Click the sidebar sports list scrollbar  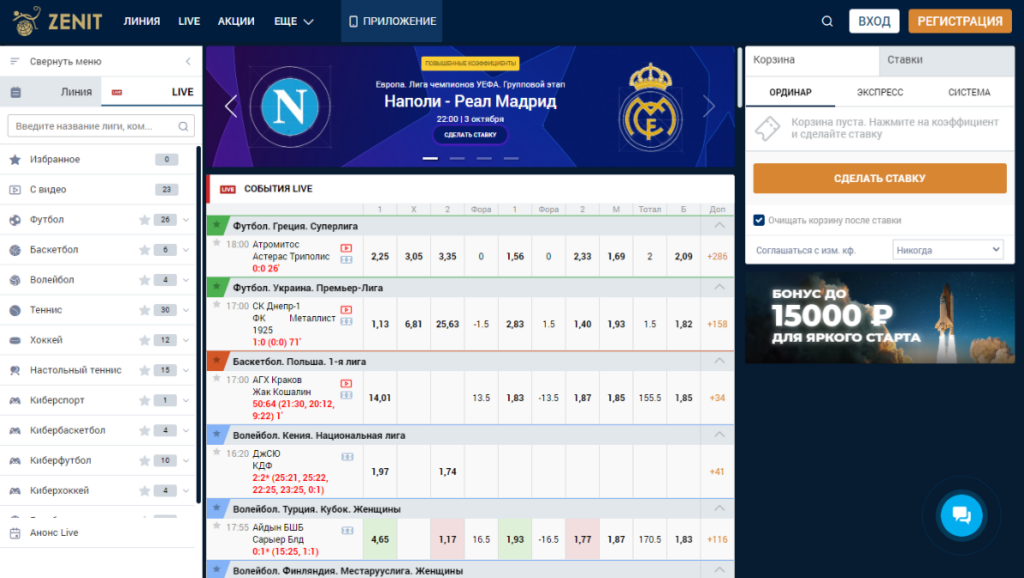click(199, 325)
